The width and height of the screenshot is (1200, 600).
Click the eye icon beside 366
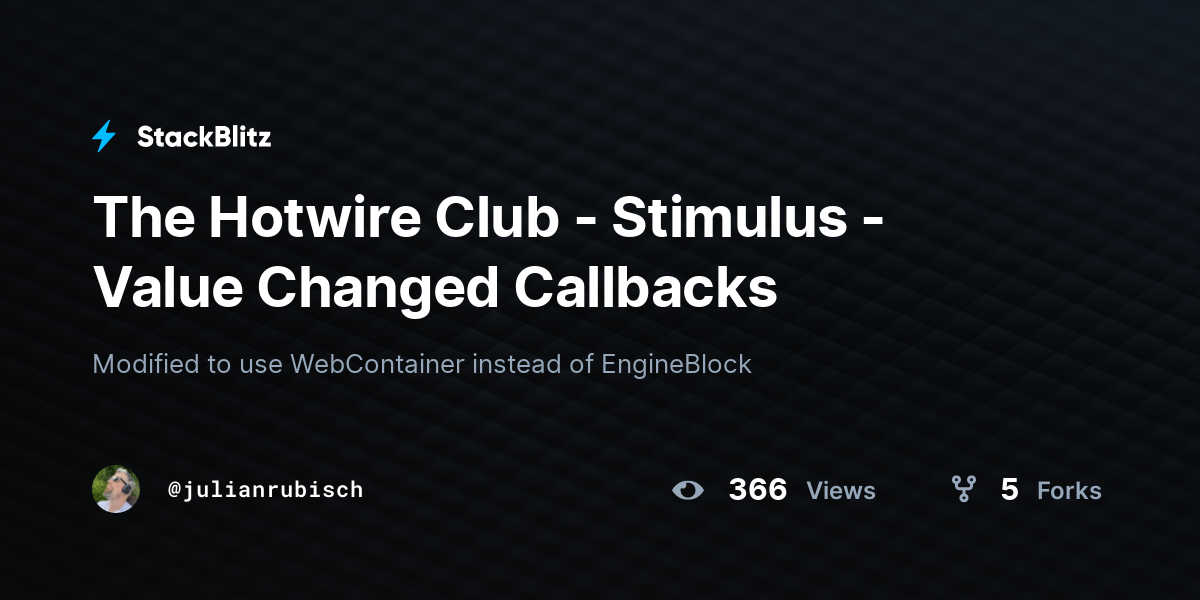tap(688, 490)
